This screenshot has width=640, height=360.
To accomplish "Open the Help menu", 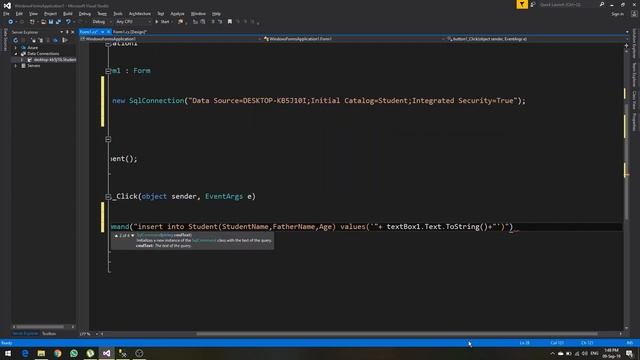I will 216,13.
